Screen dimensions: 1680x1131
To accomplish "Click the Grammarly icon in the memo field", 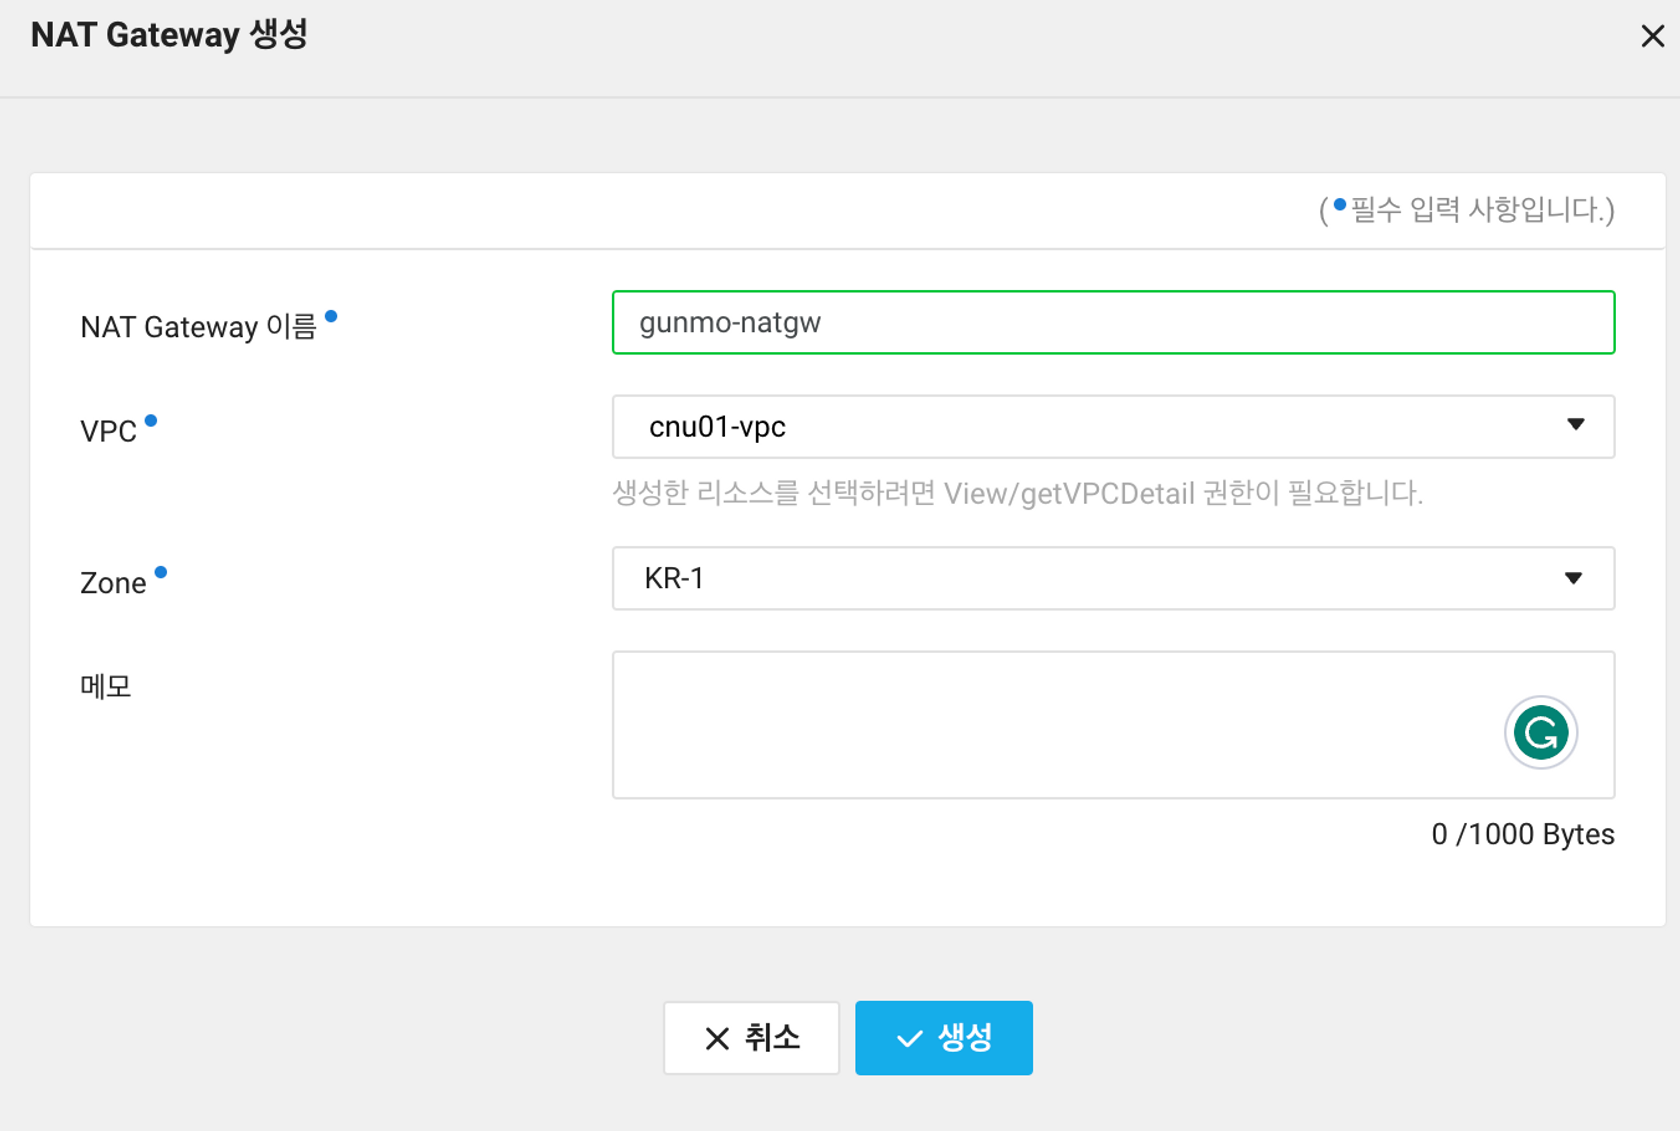I will tap(1540, 732).
